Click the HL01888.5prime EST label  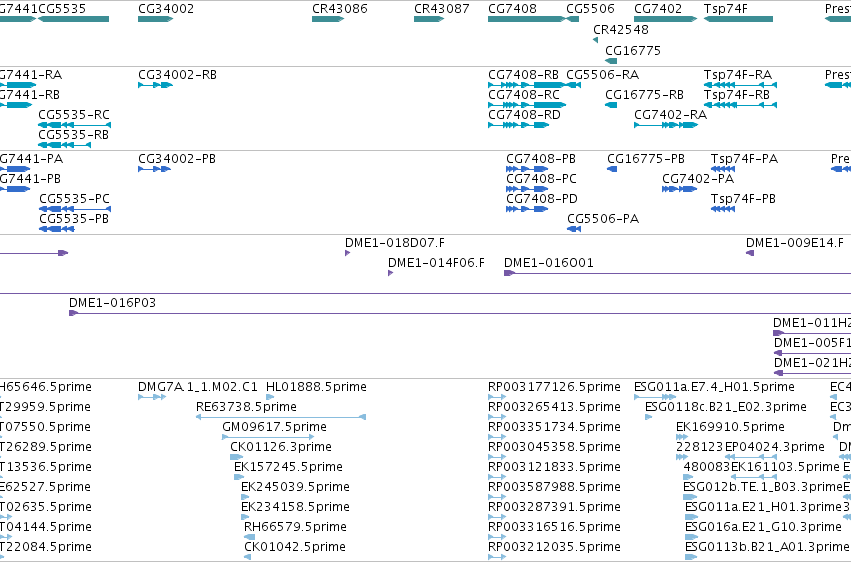click(x=316, y=387)
